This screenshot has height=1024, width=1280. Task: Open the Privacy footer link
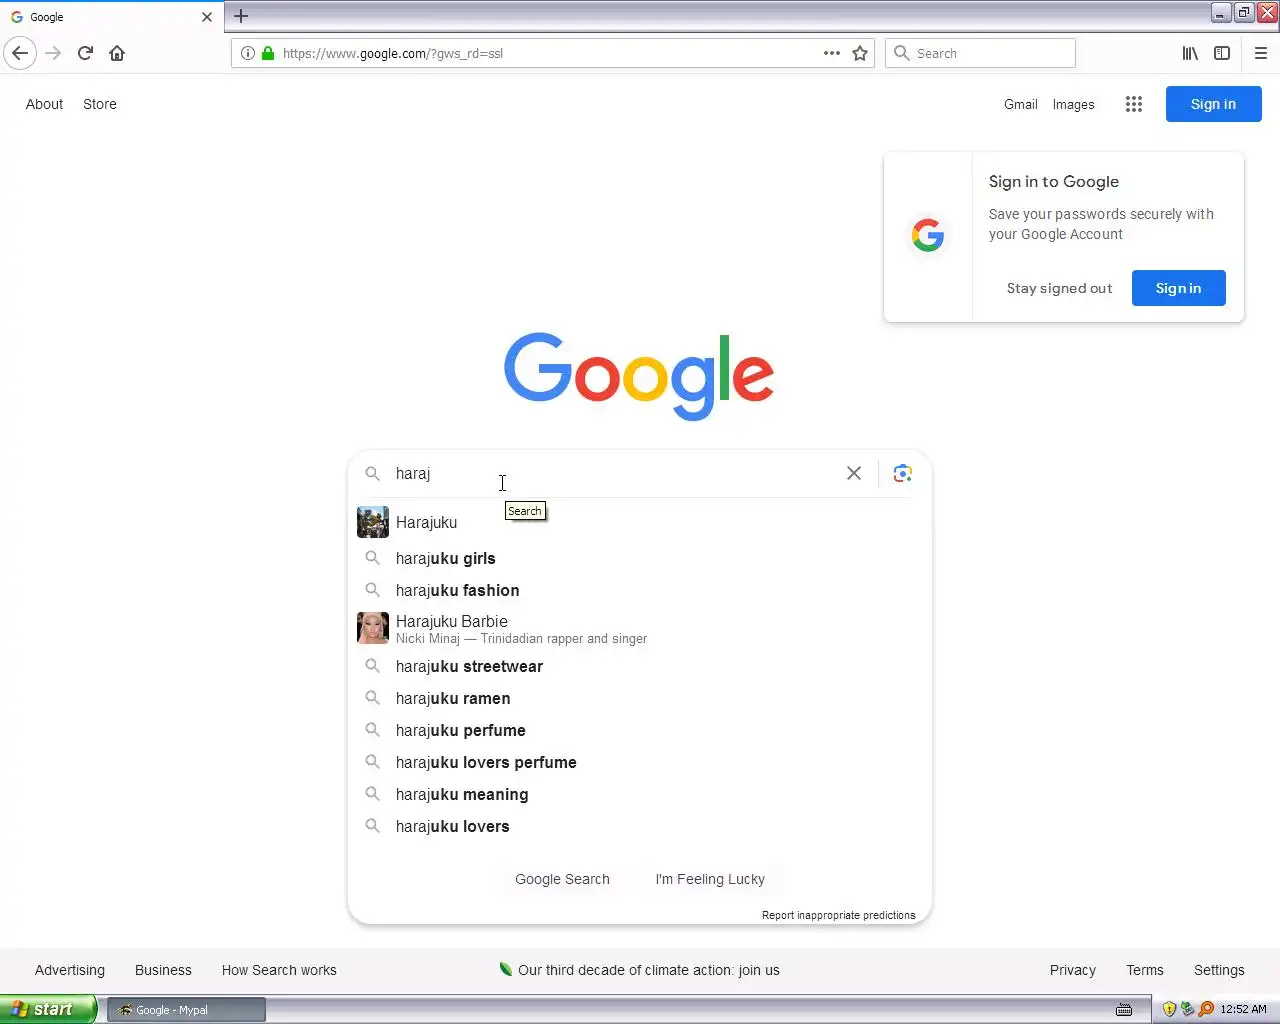1073,970
